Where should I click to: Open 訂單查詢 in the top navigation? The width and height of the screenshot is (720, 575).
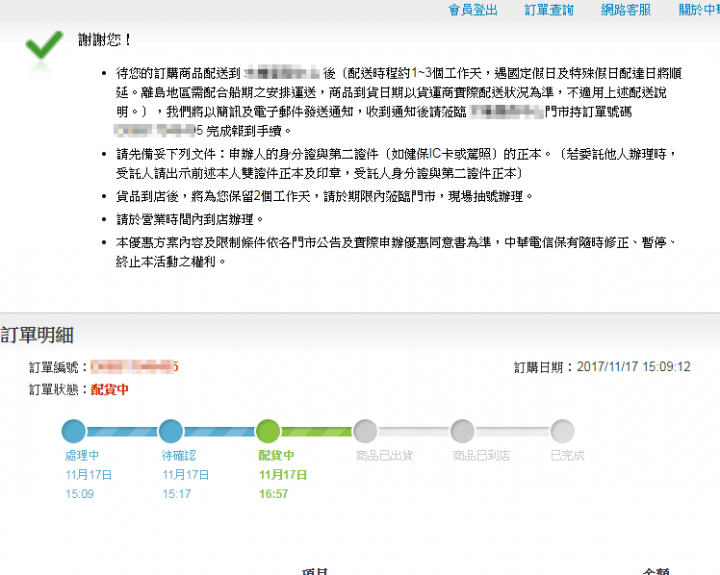click(x=549, y=10)
